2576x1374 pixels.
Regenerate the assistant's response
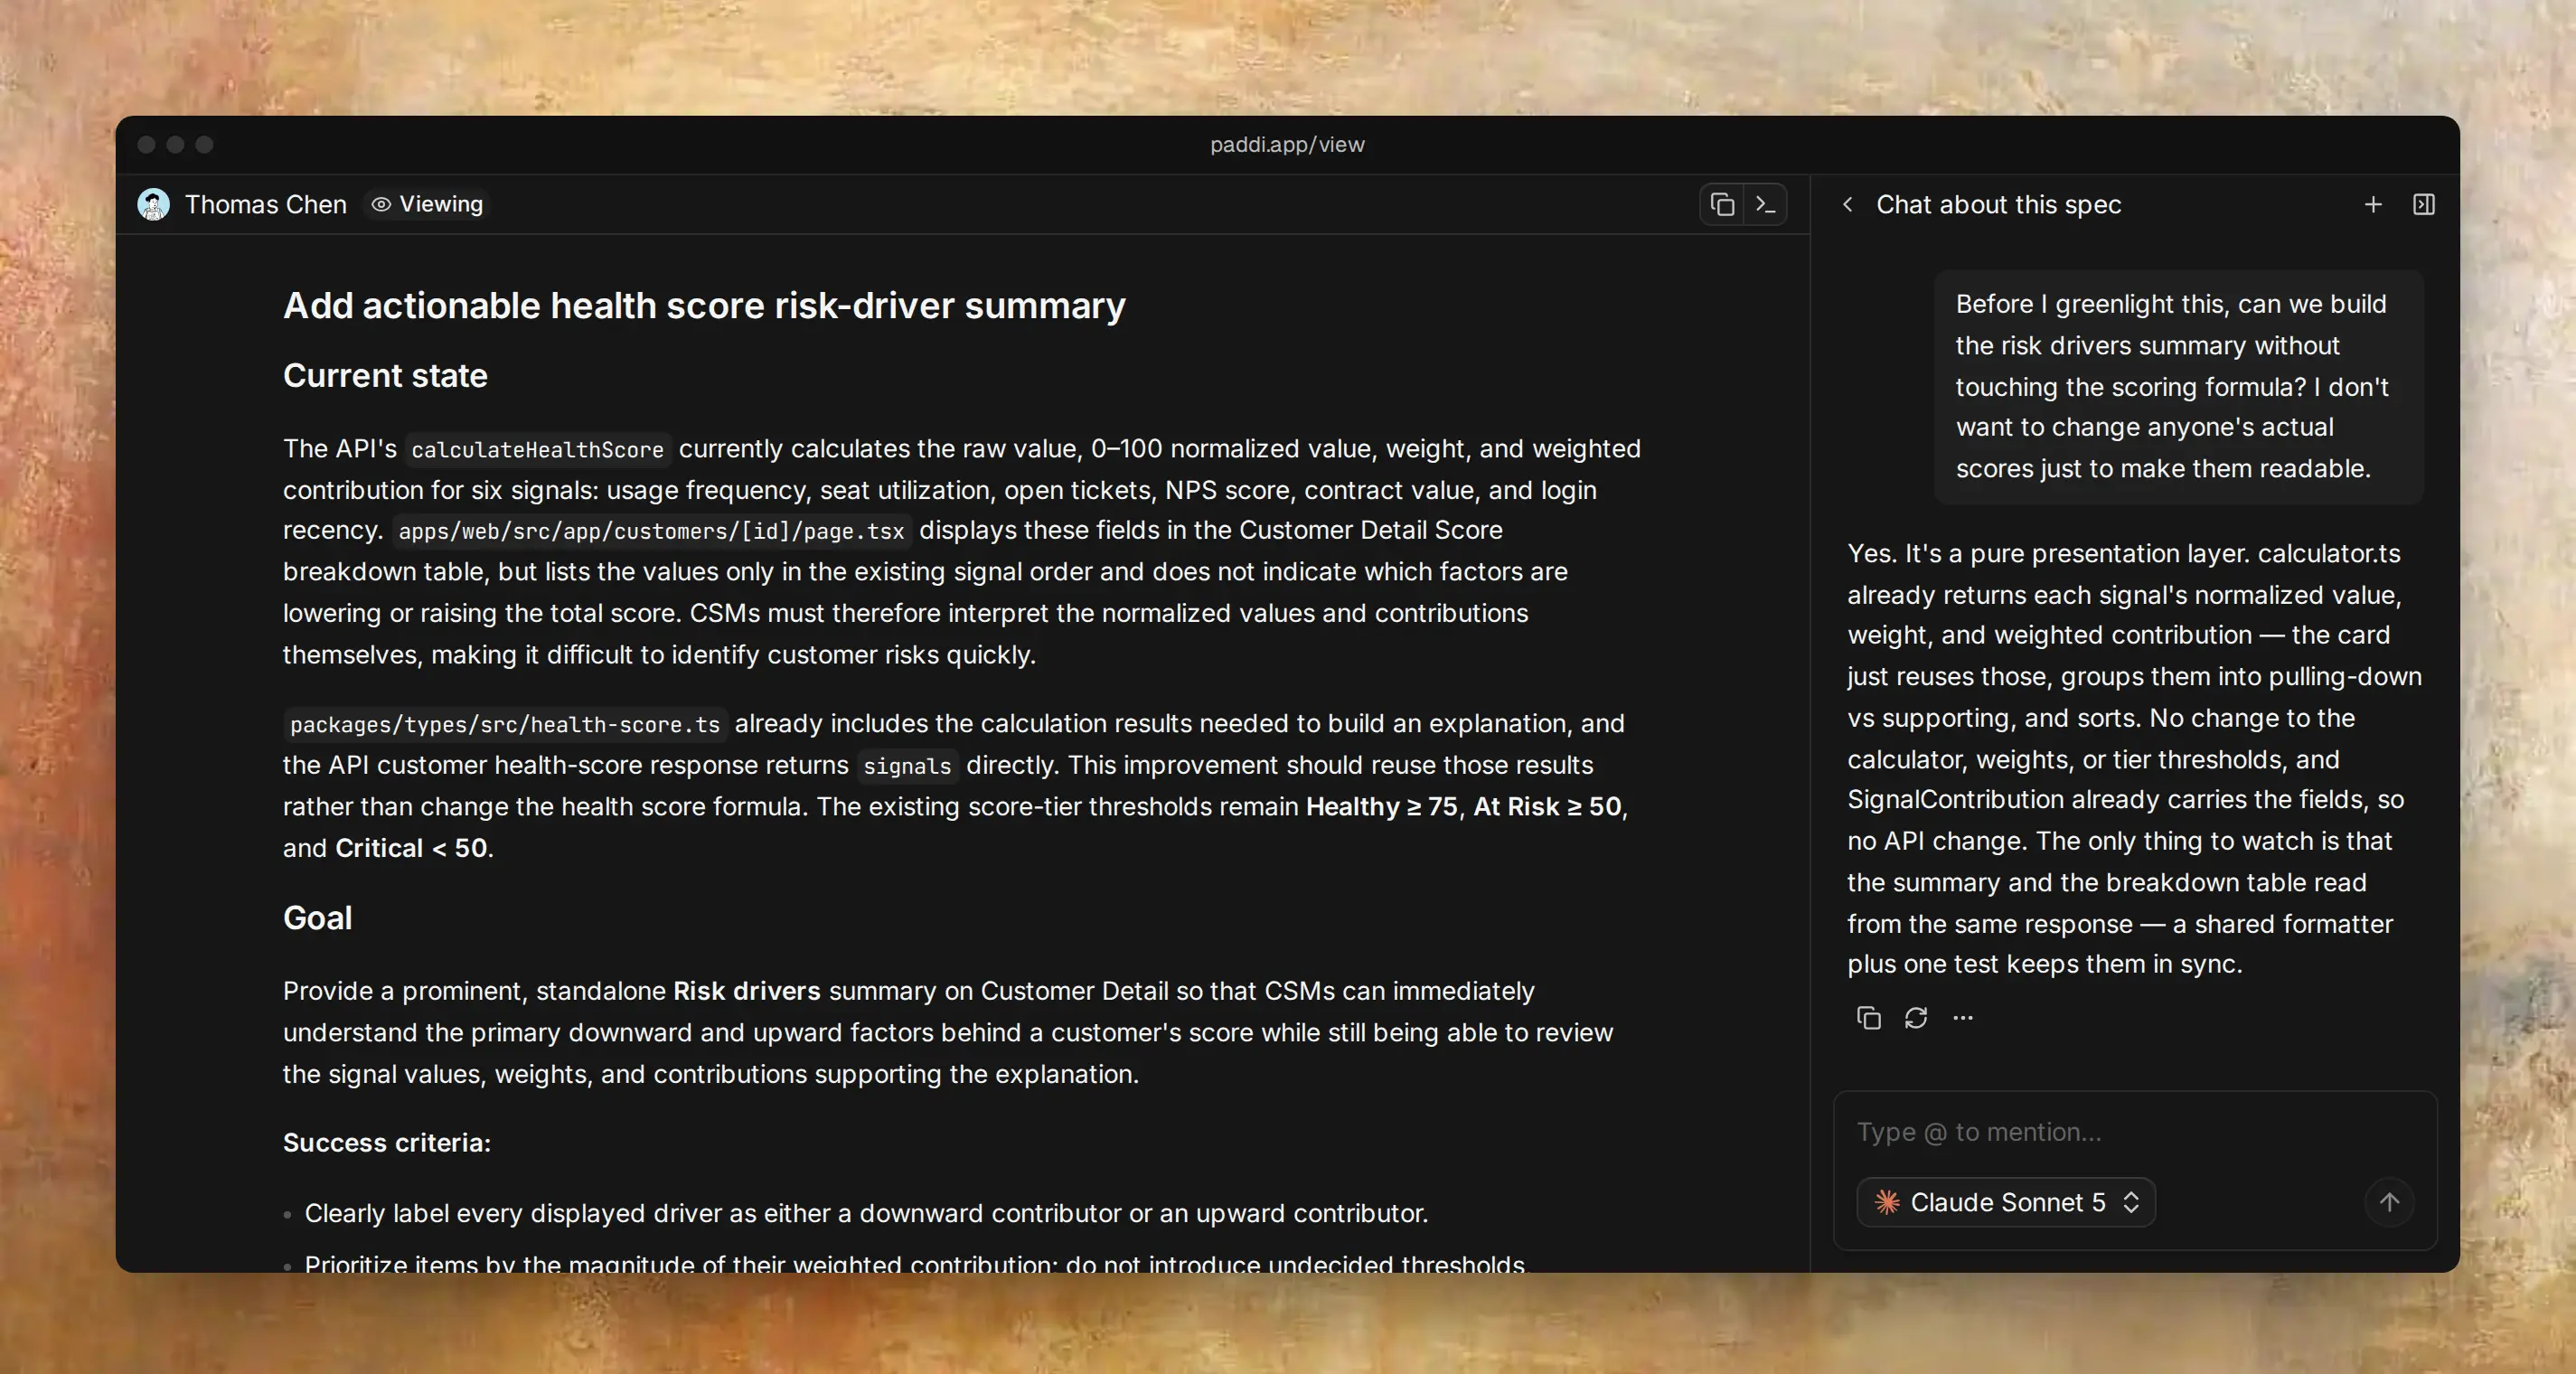point(1916,1017)
